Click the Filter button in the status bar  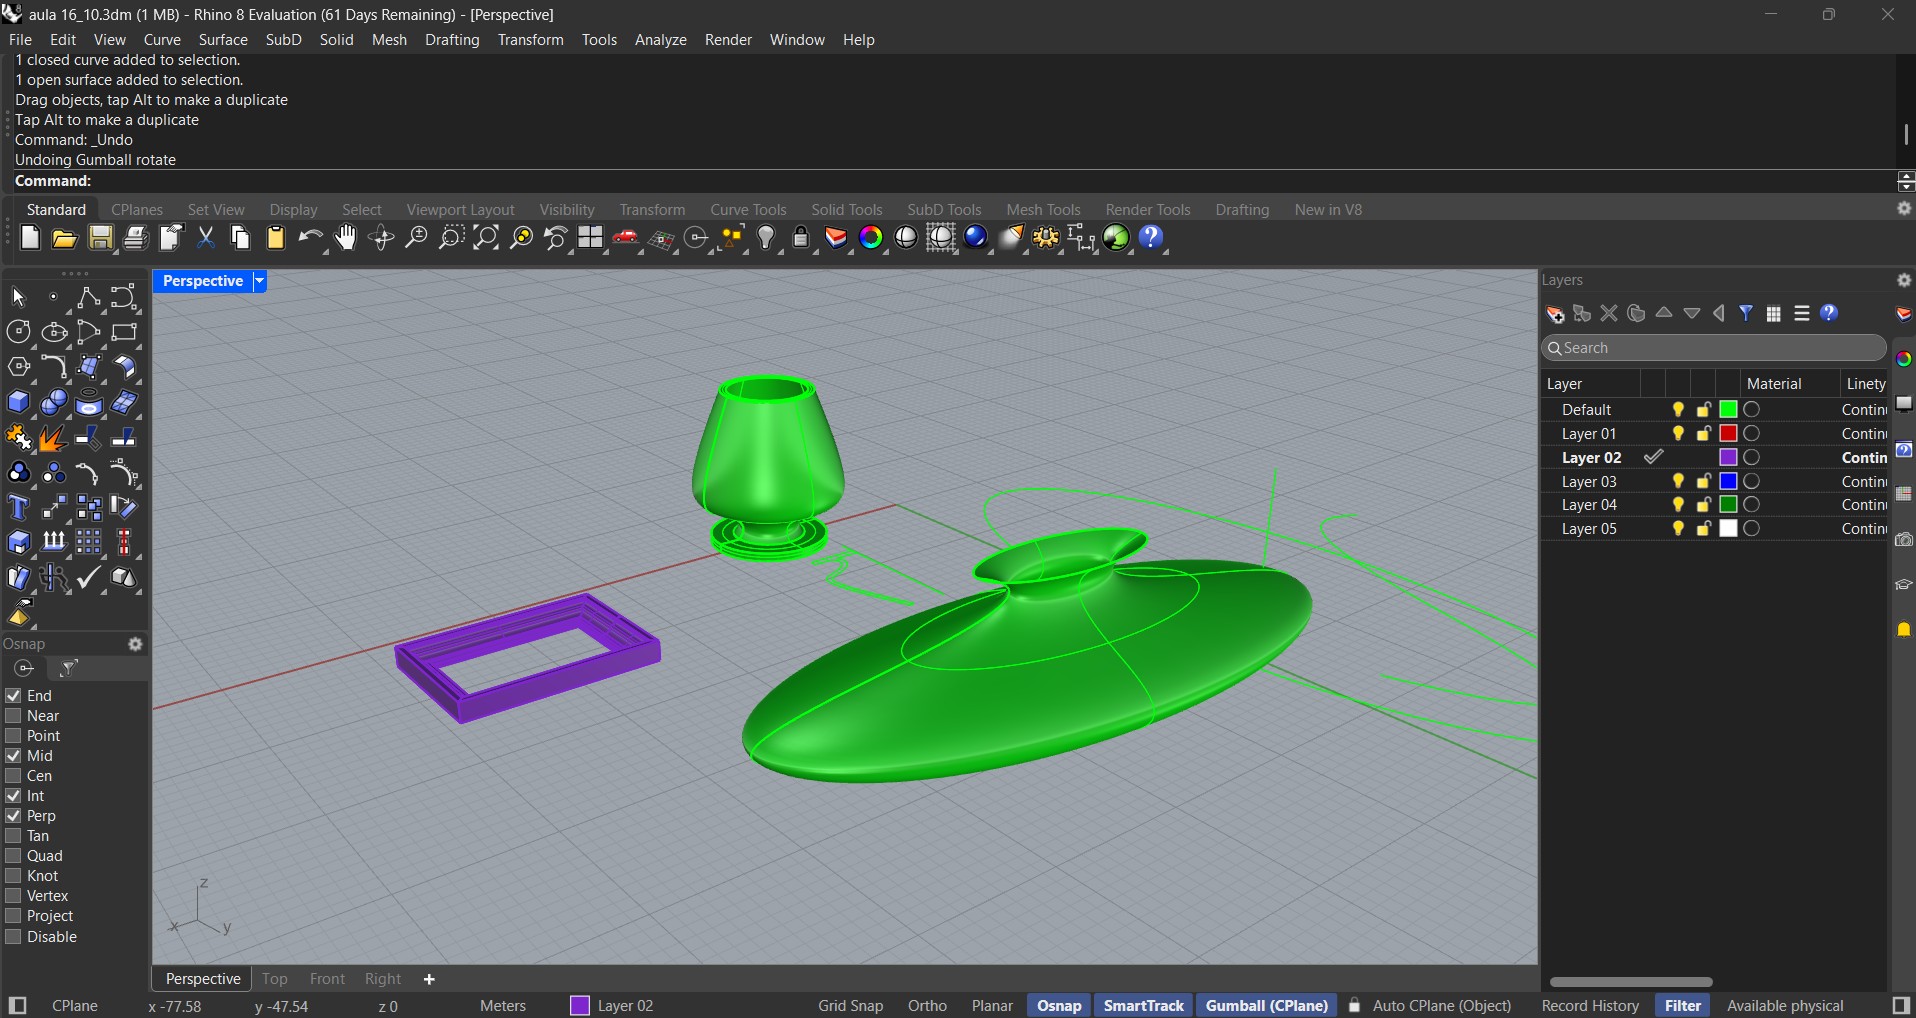[1685, 1005]
